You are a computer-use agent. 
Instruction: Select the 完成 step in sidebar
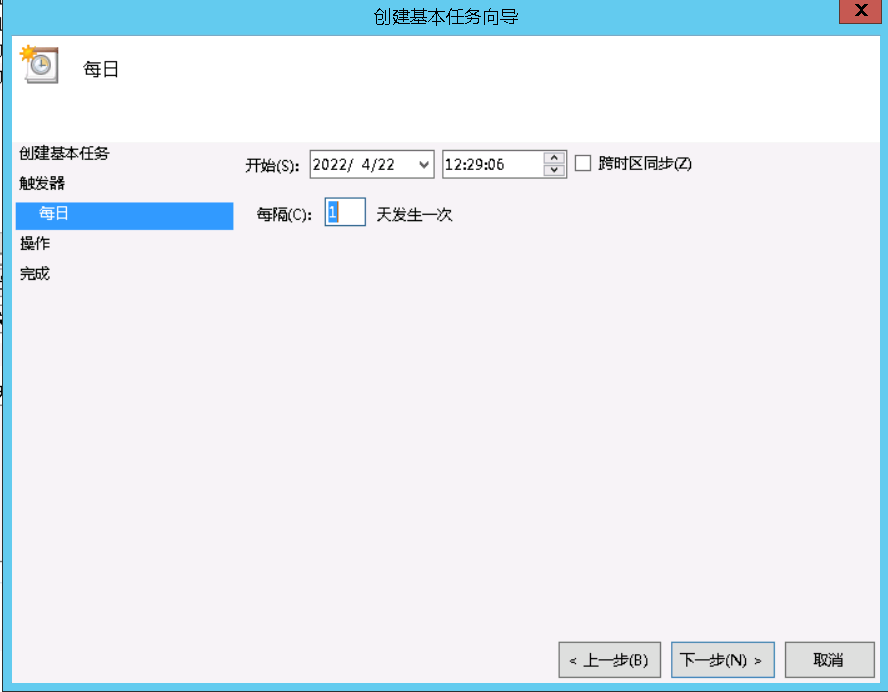click(x=35, y=274)
